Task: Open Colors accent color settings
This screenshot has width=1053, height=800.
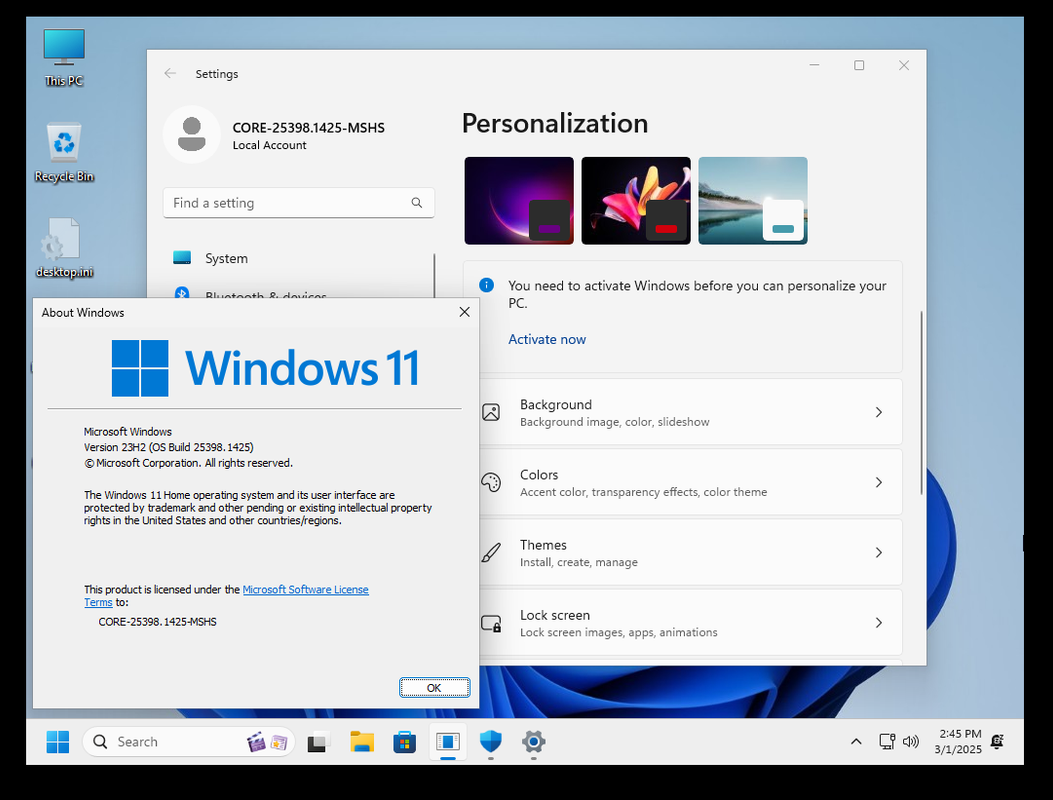Action: click(x=690, y=482)
